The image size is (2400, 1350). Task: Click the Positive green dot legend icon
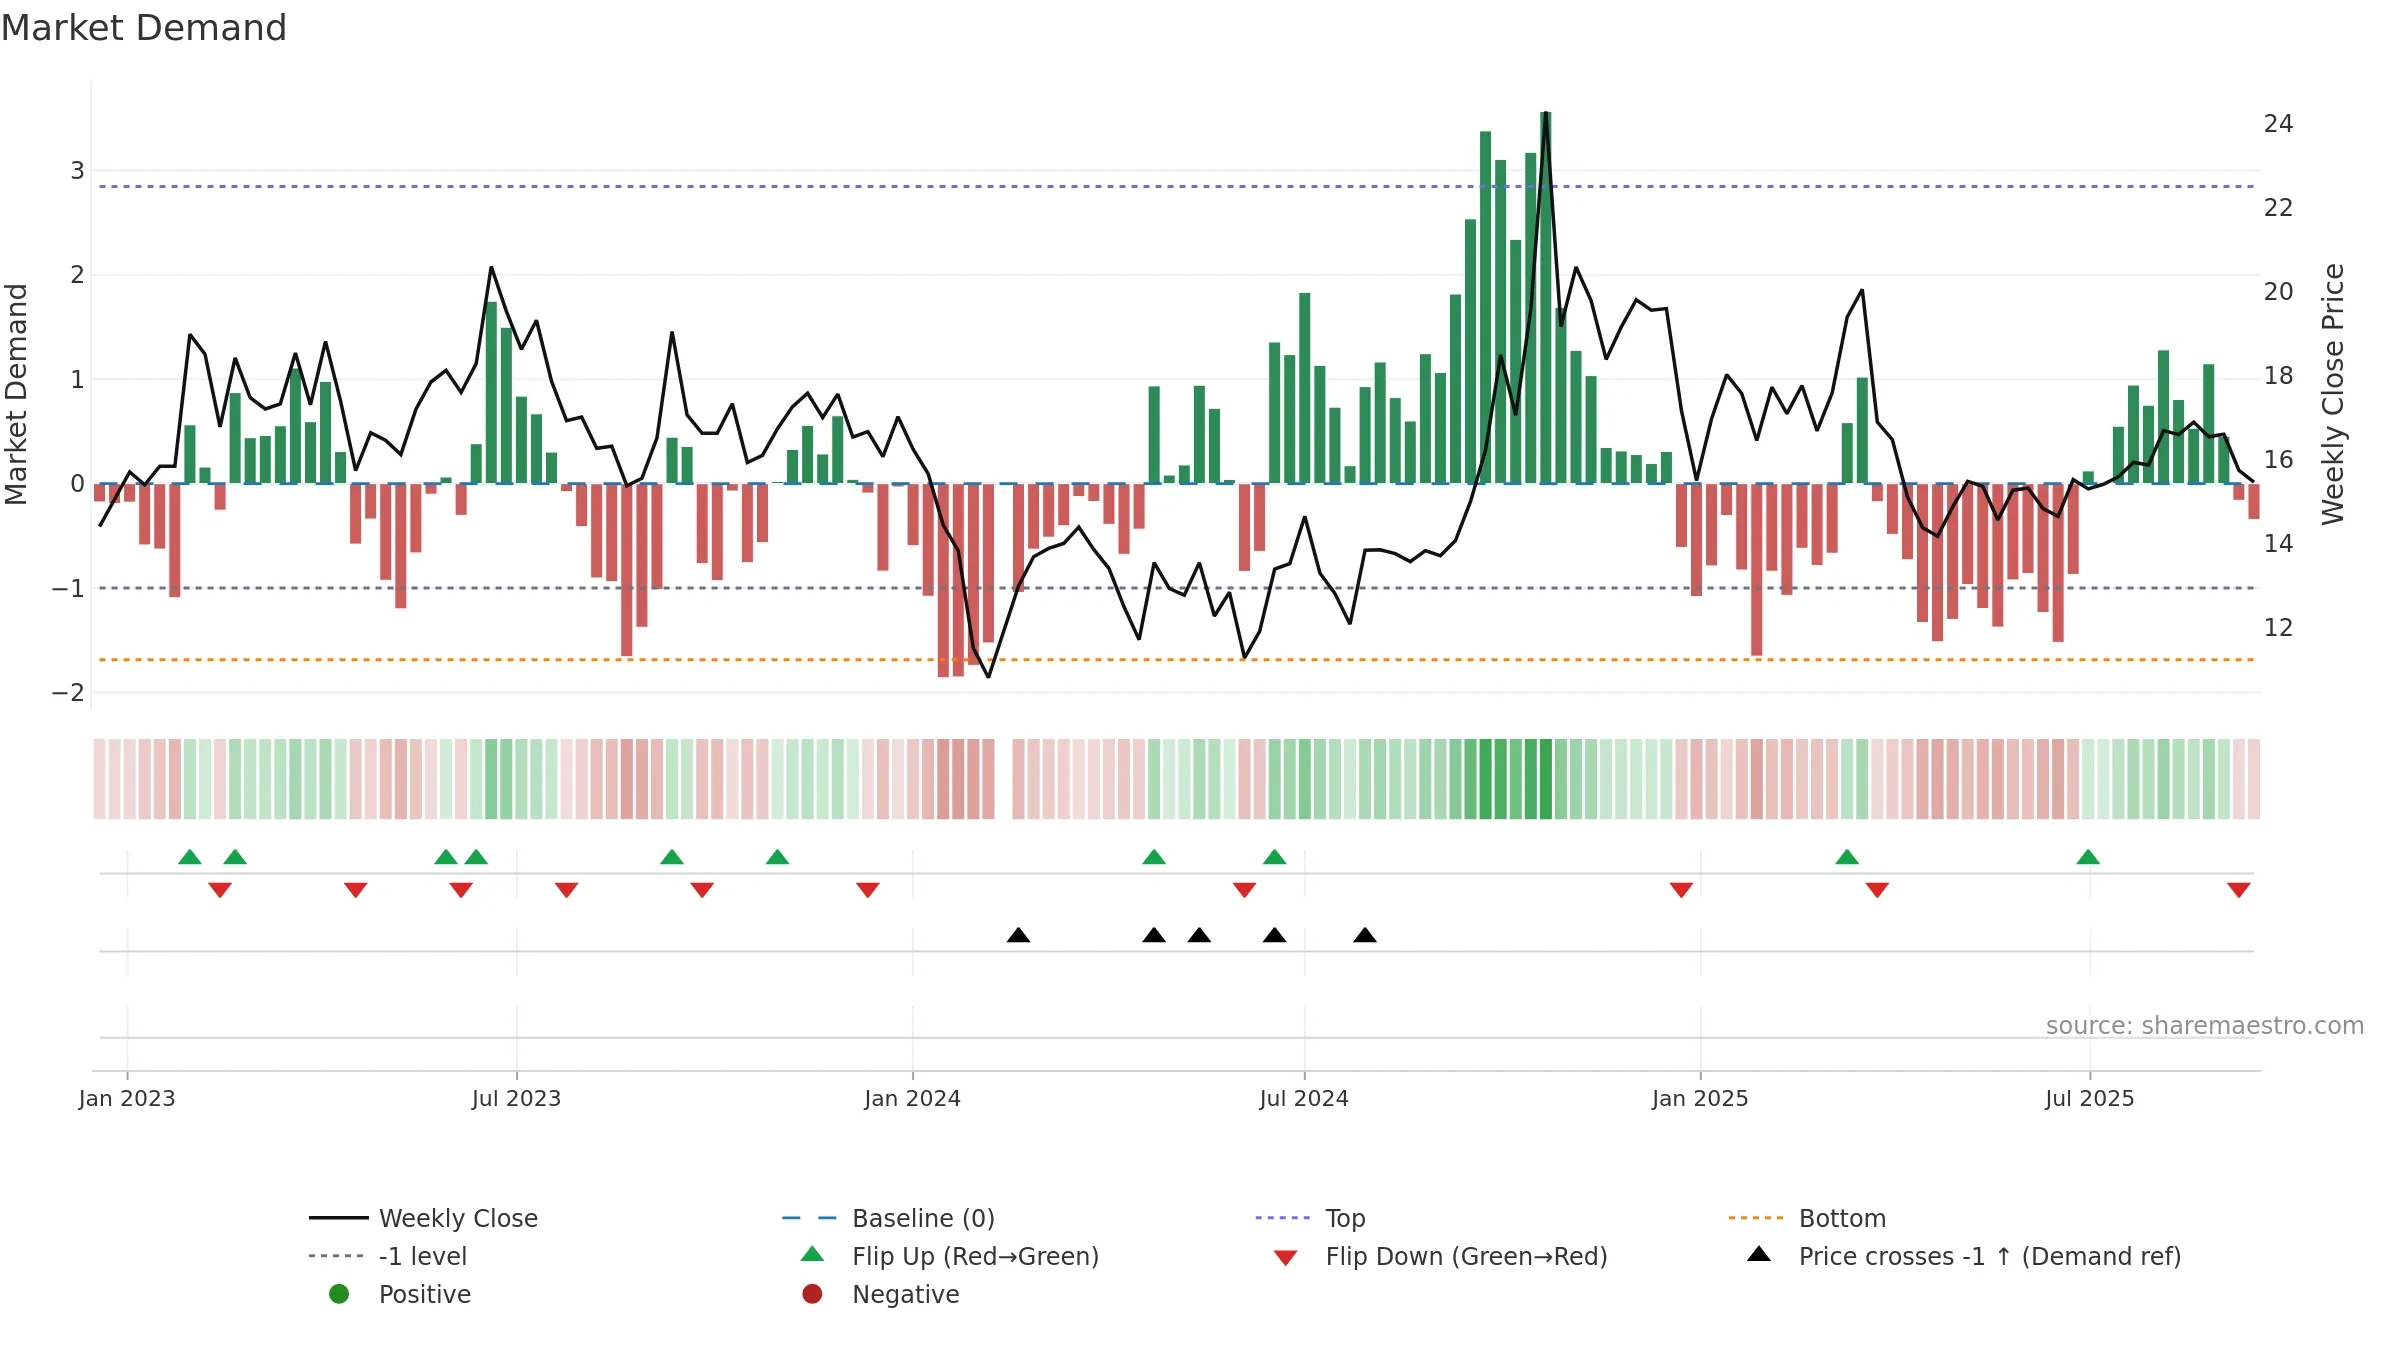pos(339,1294)
